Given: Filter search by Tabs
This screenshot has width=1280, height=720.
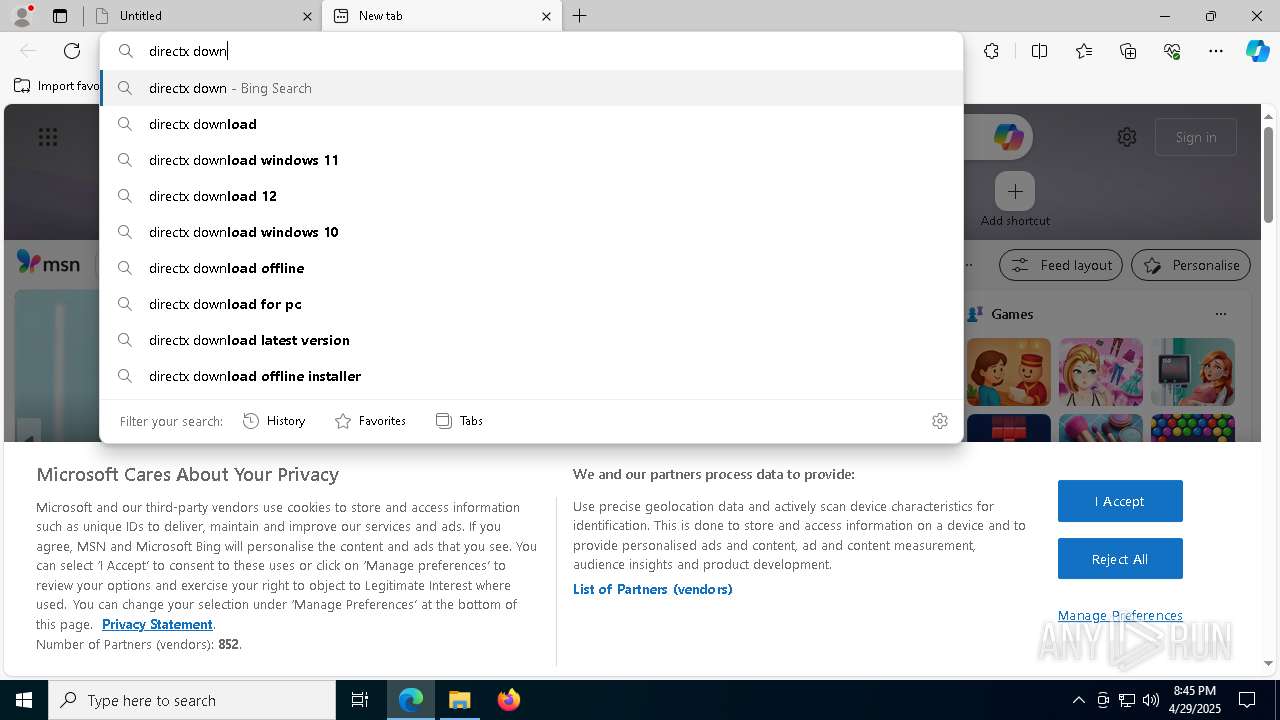Looking at the screenshot, I should pos(459,421).
